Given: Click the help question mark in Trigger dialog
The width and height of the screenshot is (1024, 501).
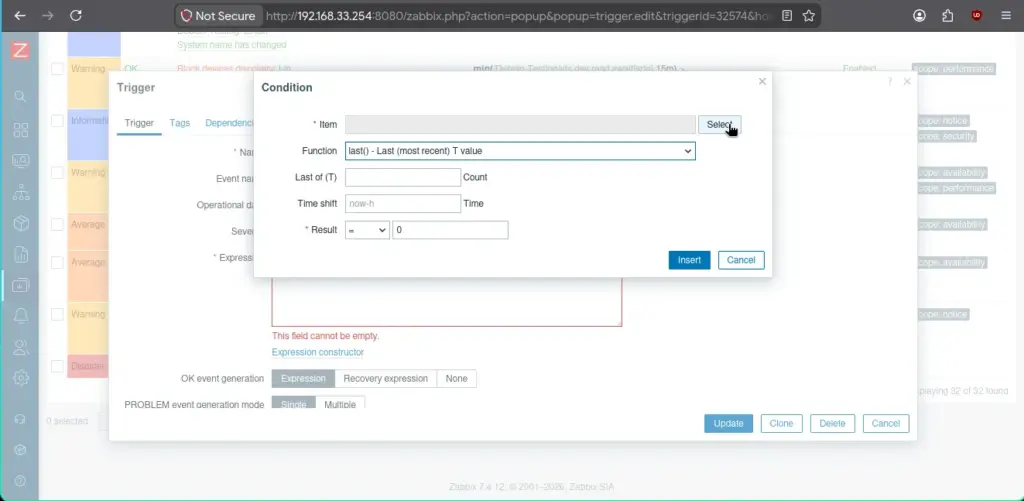Looking at the screenshot, I should pyautogui.click(x=889, y=82).
